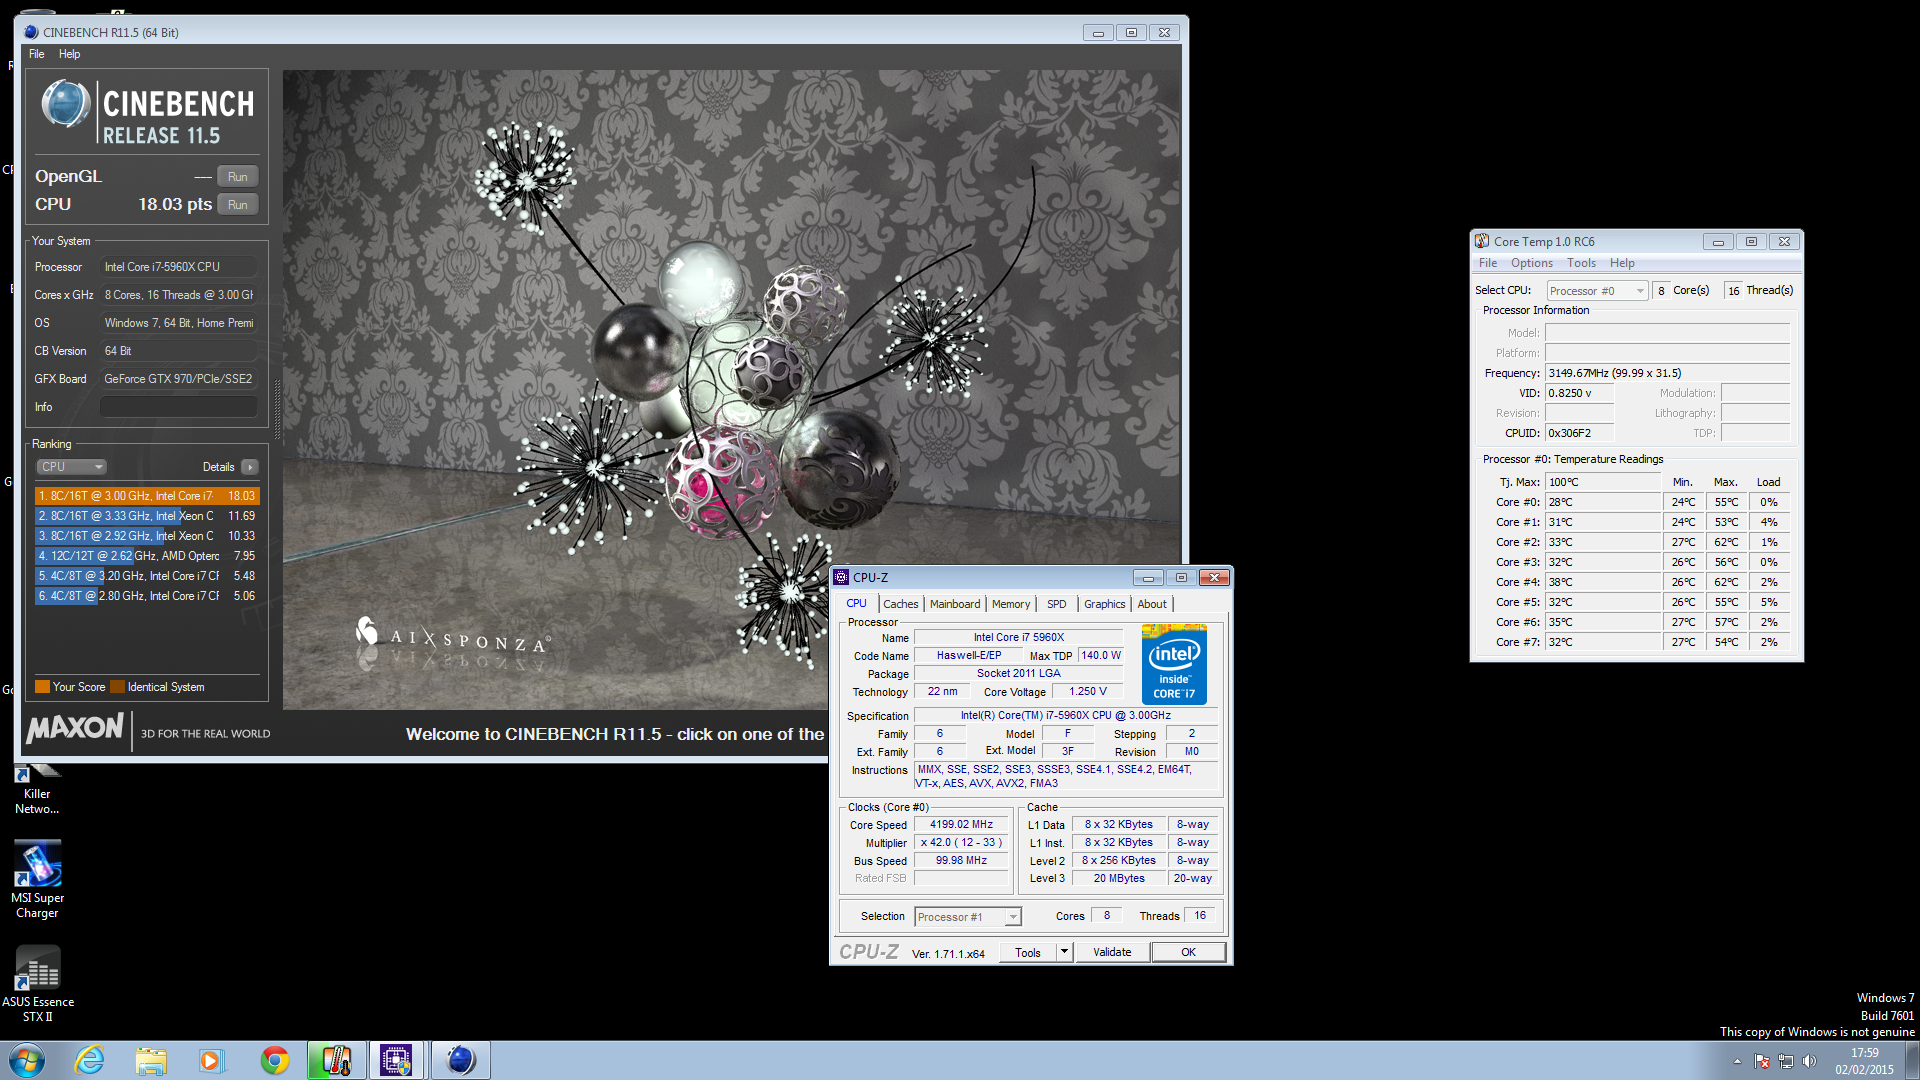Image resolution: width=1920 pixels, height=1080 pixels.
Task: Click OK in the CPU-Z window
Action: point(1188,953)
